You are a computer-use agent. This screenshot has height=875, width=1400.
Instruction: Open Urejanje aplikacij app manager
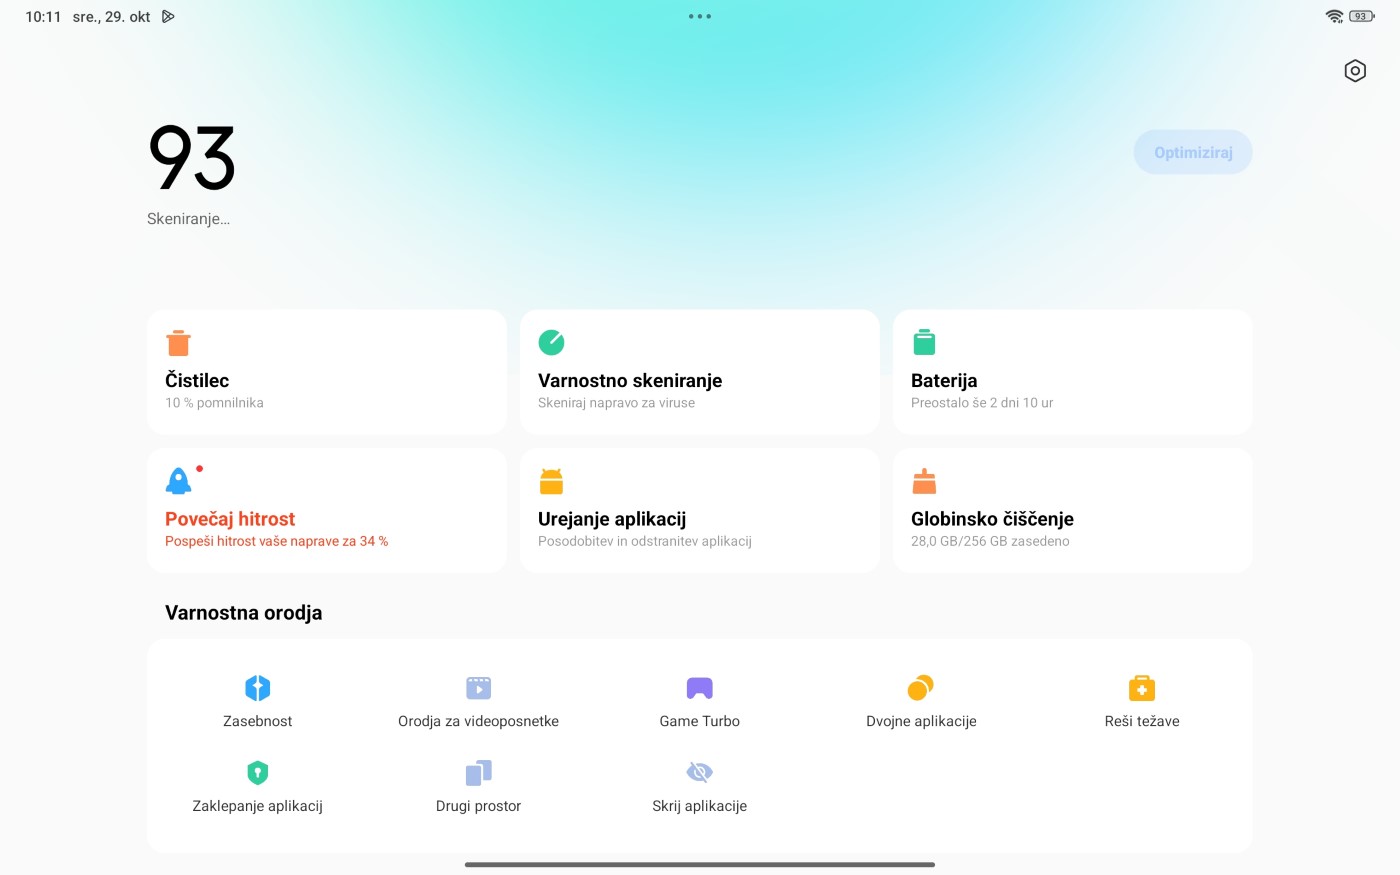[699, 510]
